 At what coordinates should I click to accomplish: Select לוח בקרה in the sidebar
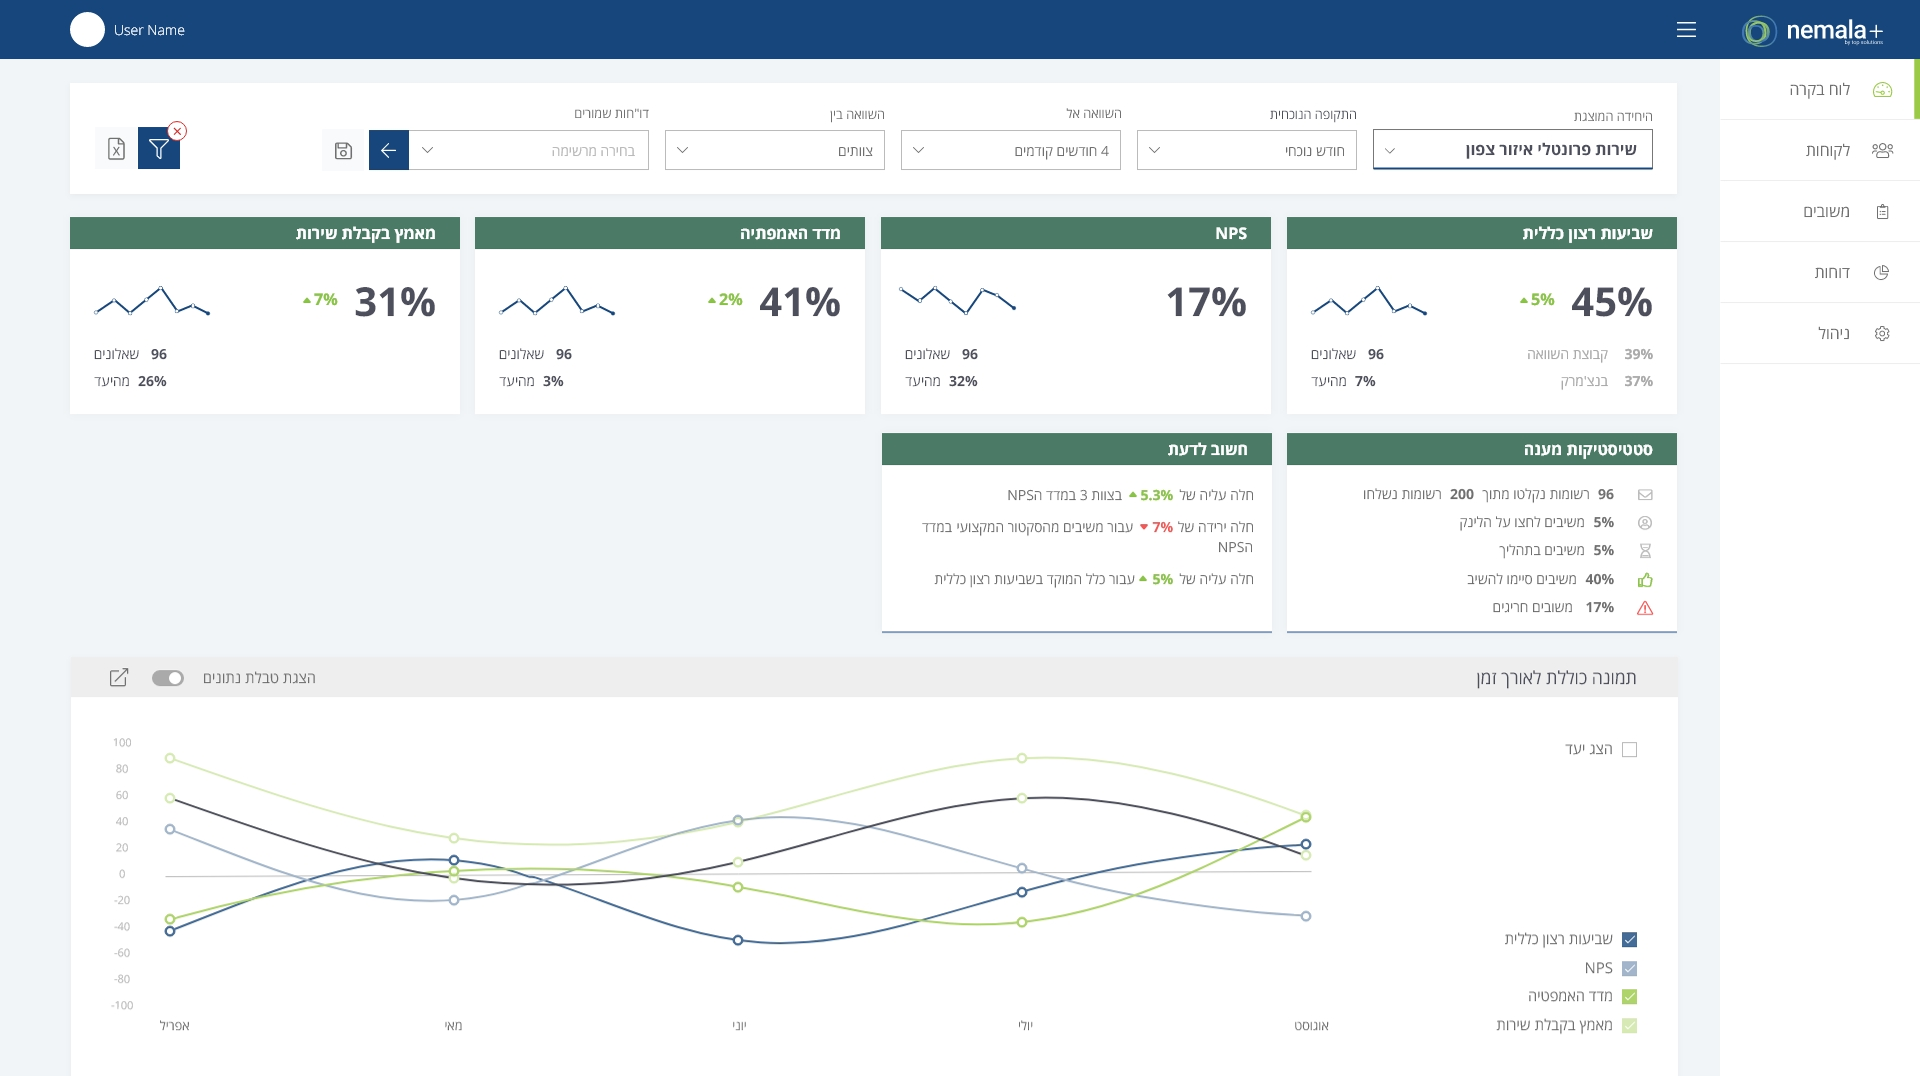click(x=1818, y=90)
